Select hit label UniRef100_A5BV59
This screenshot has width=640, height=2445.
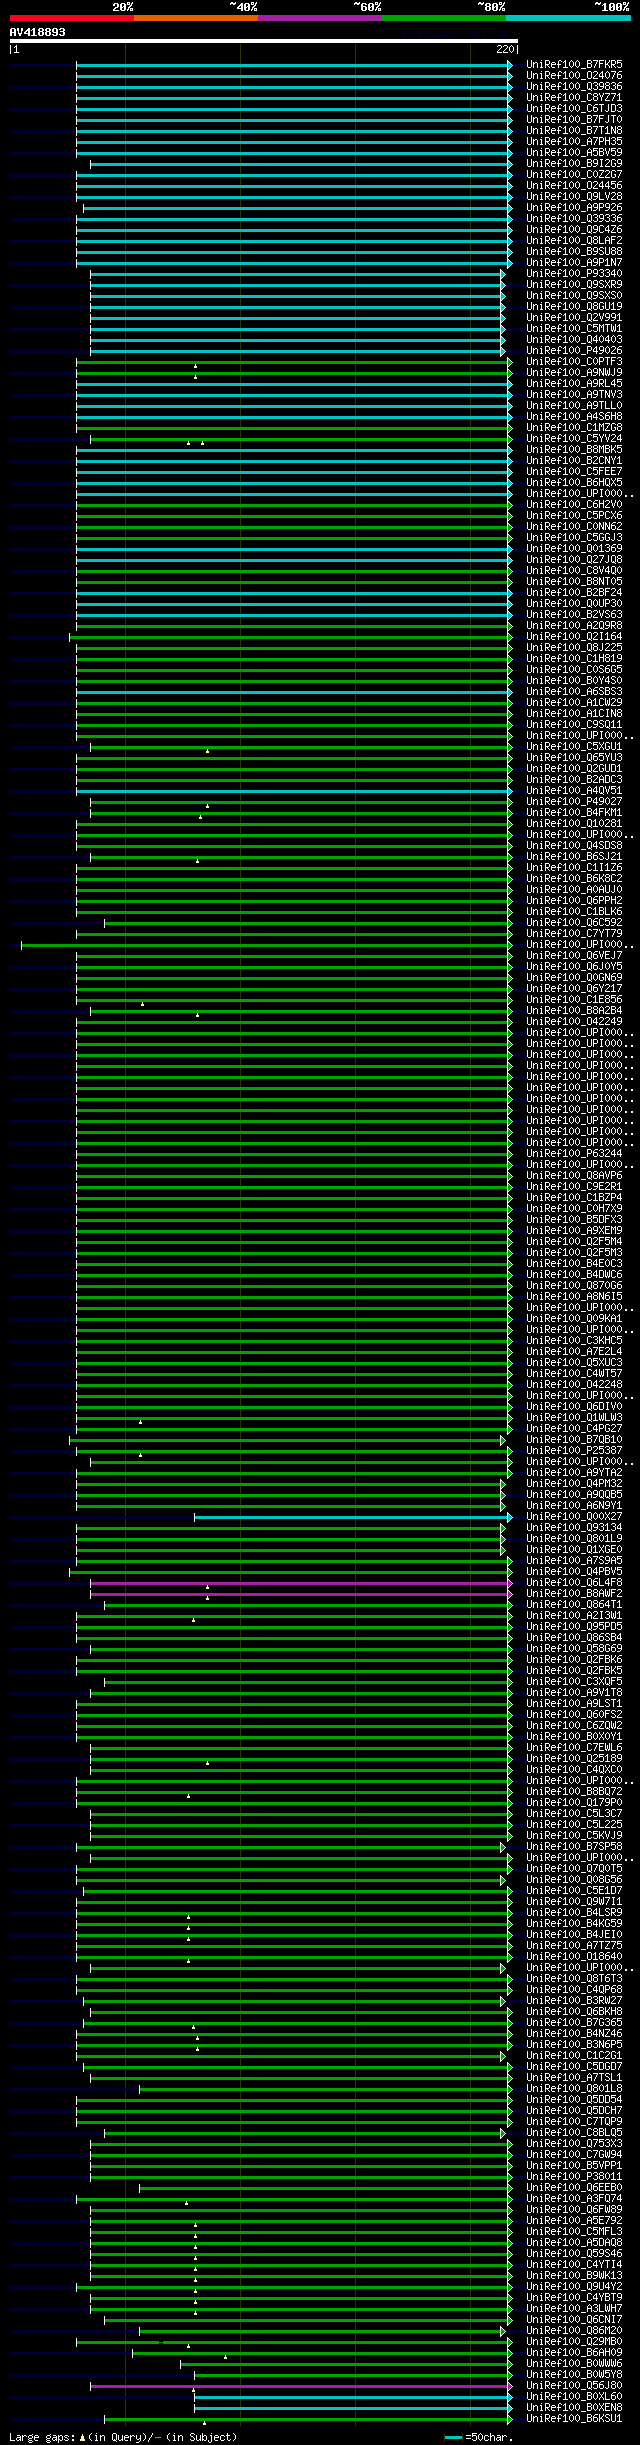[574, 153]
